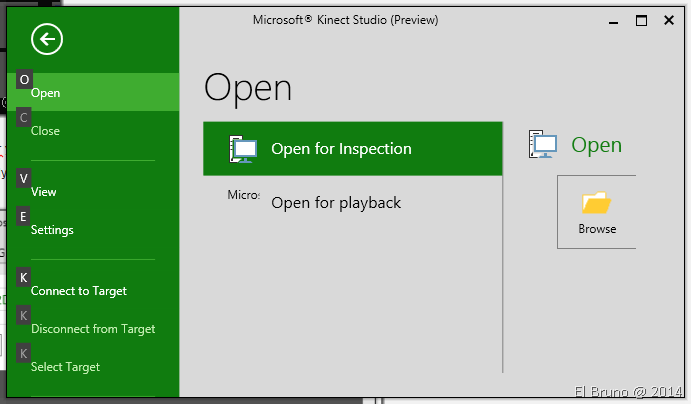Screen dimensions: 691x404
Task: Click monitor icon beside green Open heading
Action: [543, 146]
